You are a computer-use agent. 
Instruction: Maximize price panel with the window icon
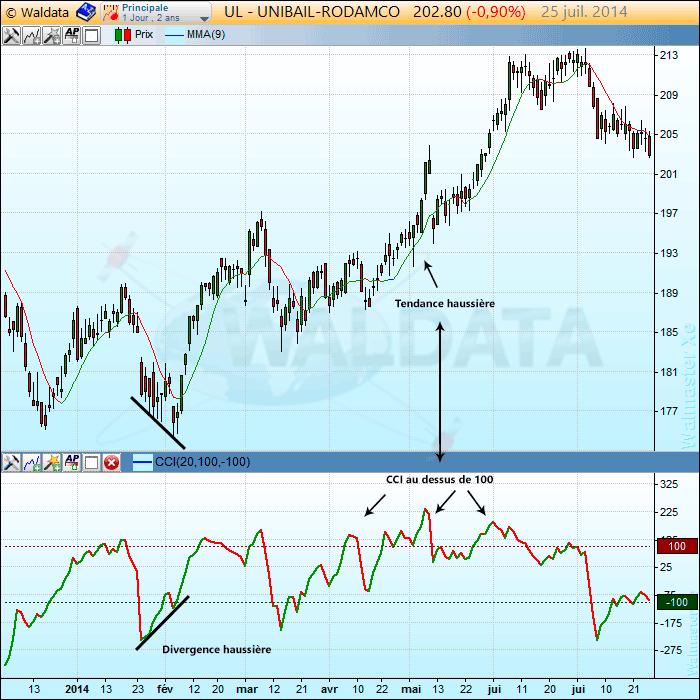[x=92, y=35]
